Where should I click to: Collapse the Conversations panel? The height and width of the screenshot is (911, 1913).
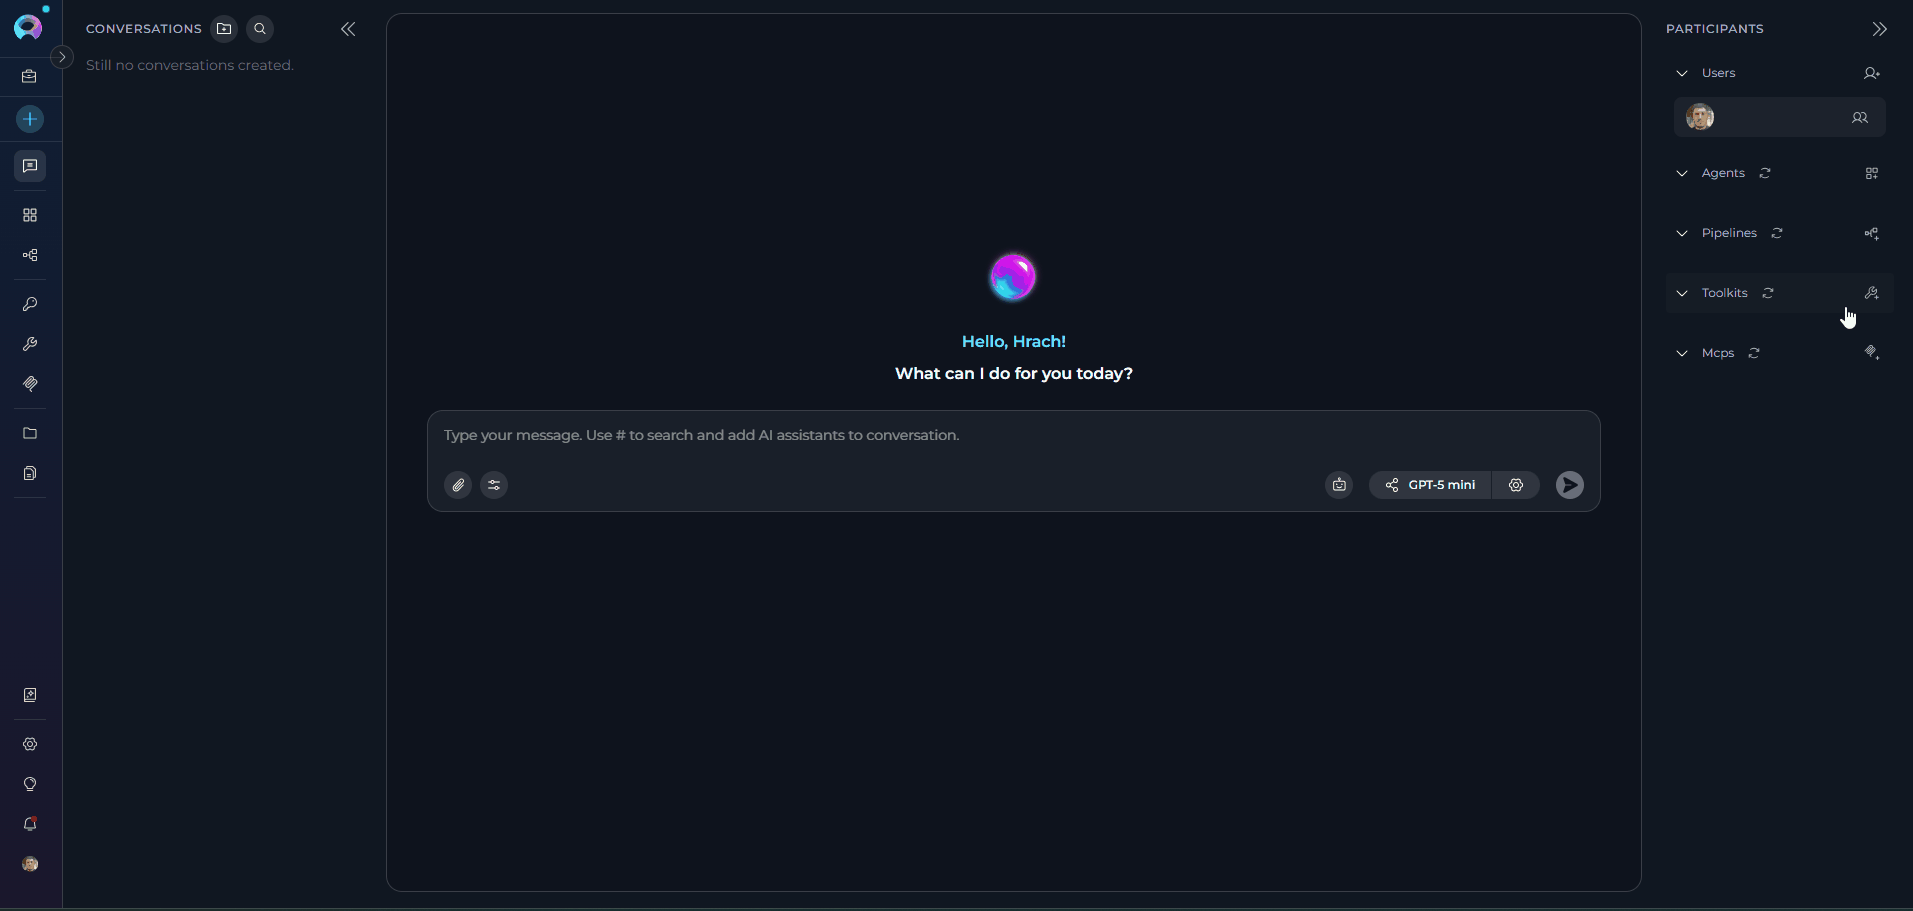coord(348,29)
